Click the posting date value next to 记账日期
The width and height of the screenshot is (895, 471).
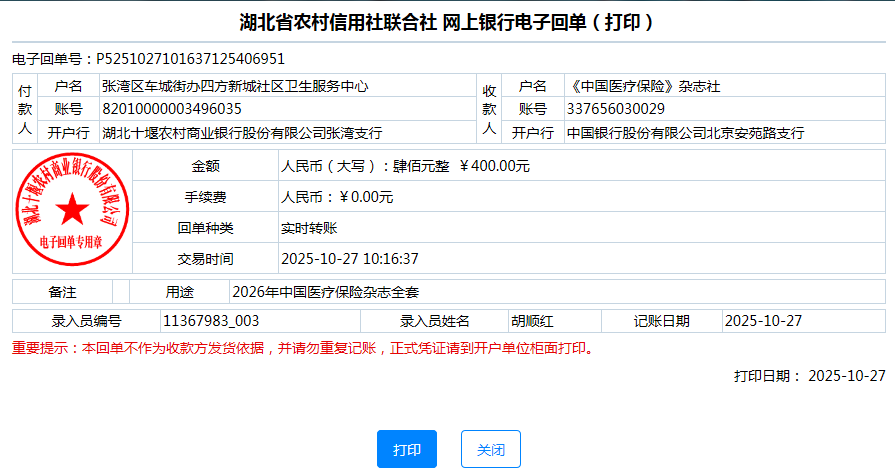click(763, 321)
